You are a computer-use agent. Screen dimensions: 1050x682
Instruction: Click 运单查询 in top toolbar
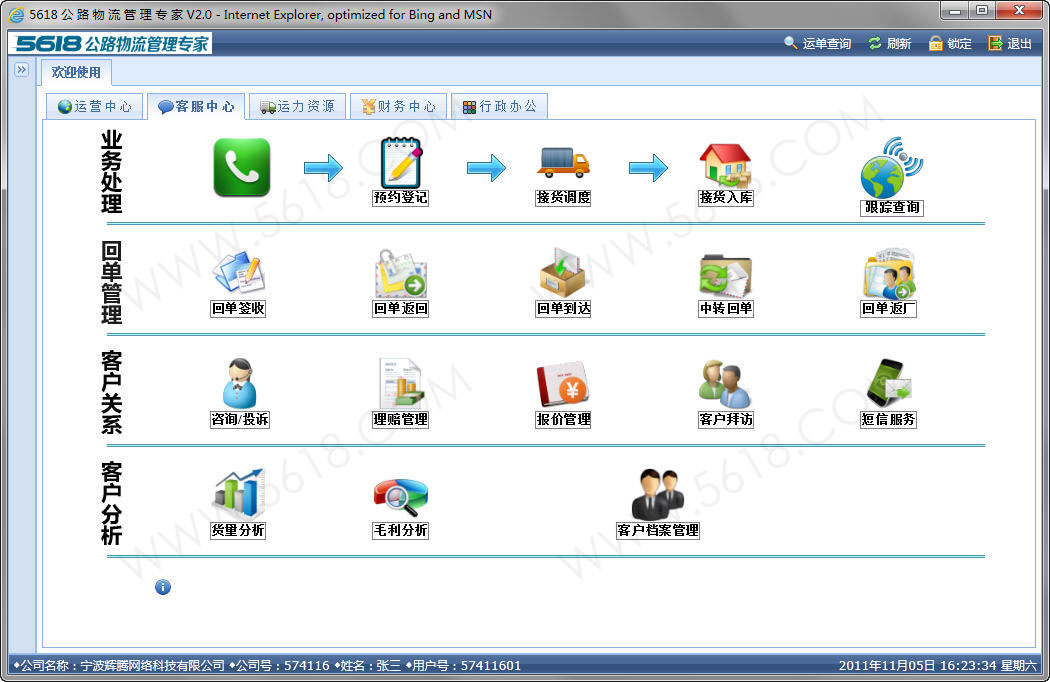click(817, 44)
